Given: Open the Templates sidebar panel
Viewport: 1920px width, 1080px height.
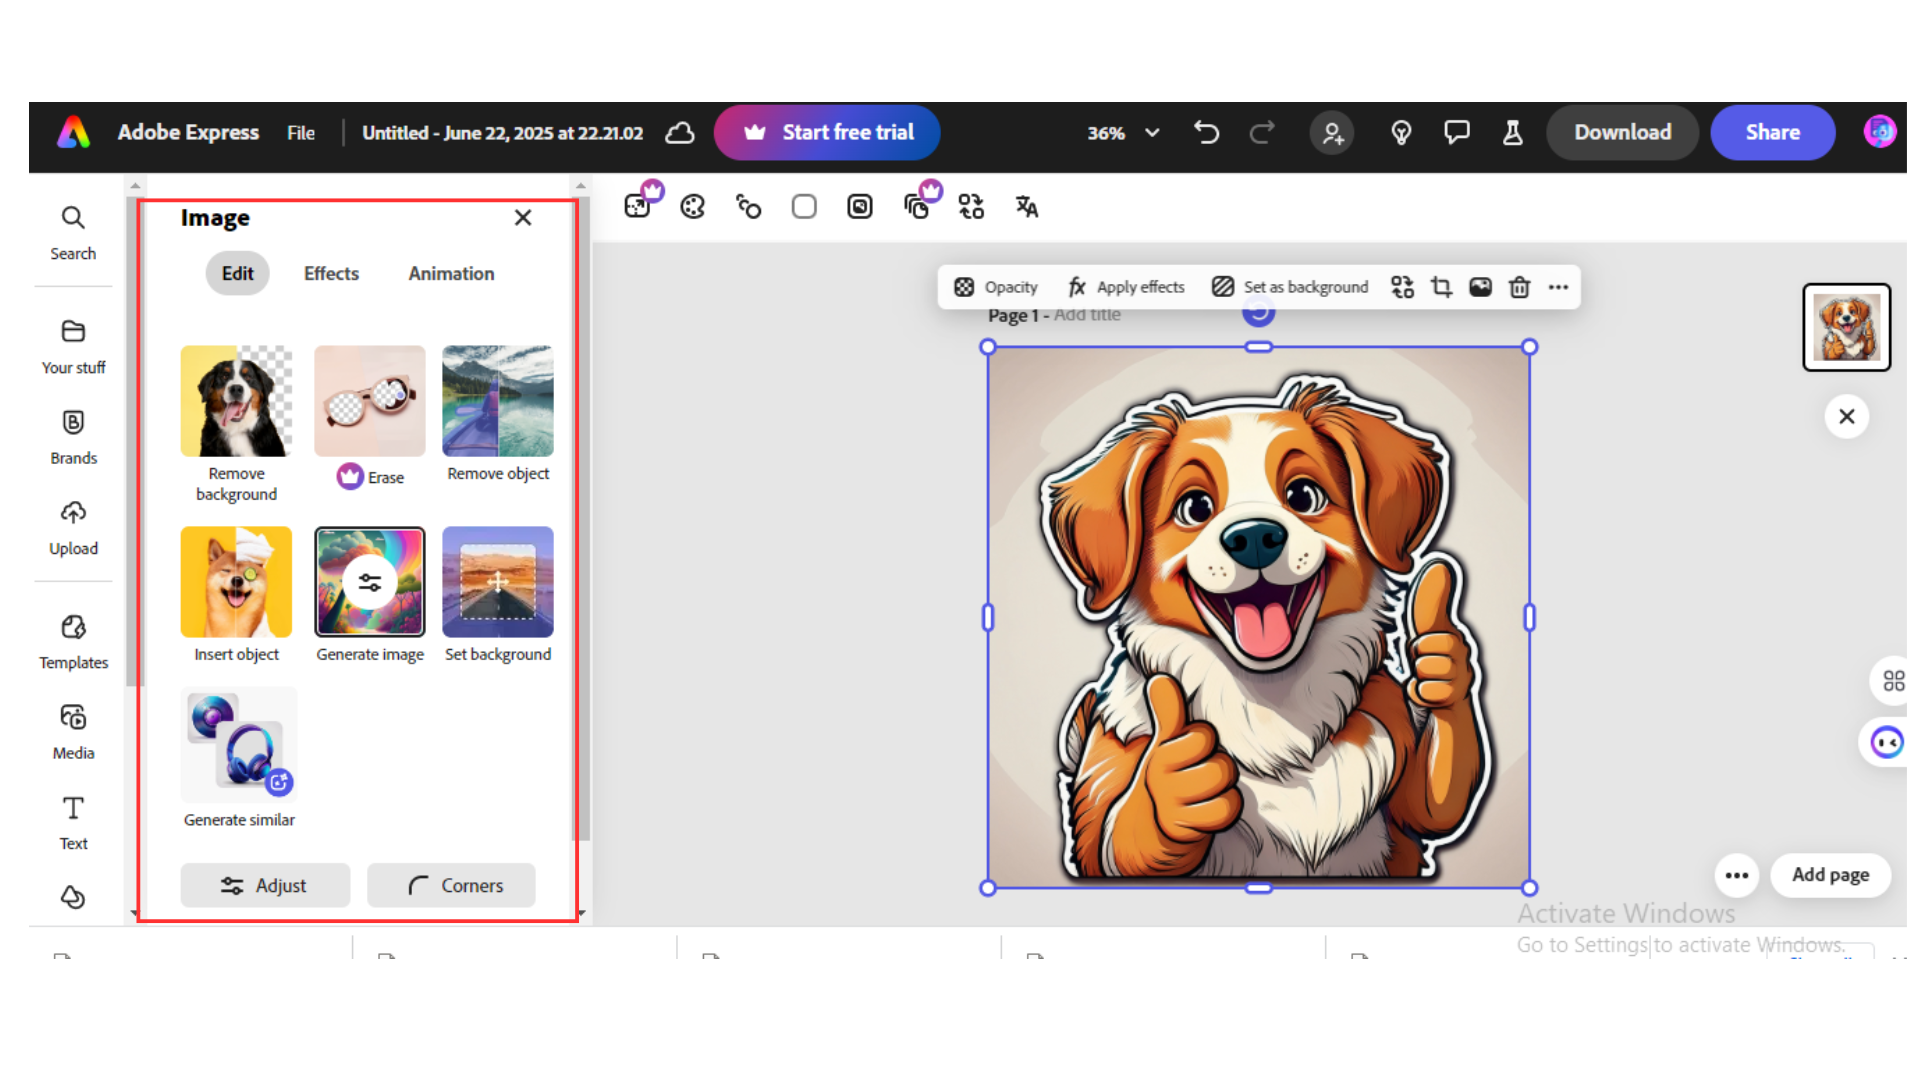Looking at the screenshot, I should pos(73,642).
